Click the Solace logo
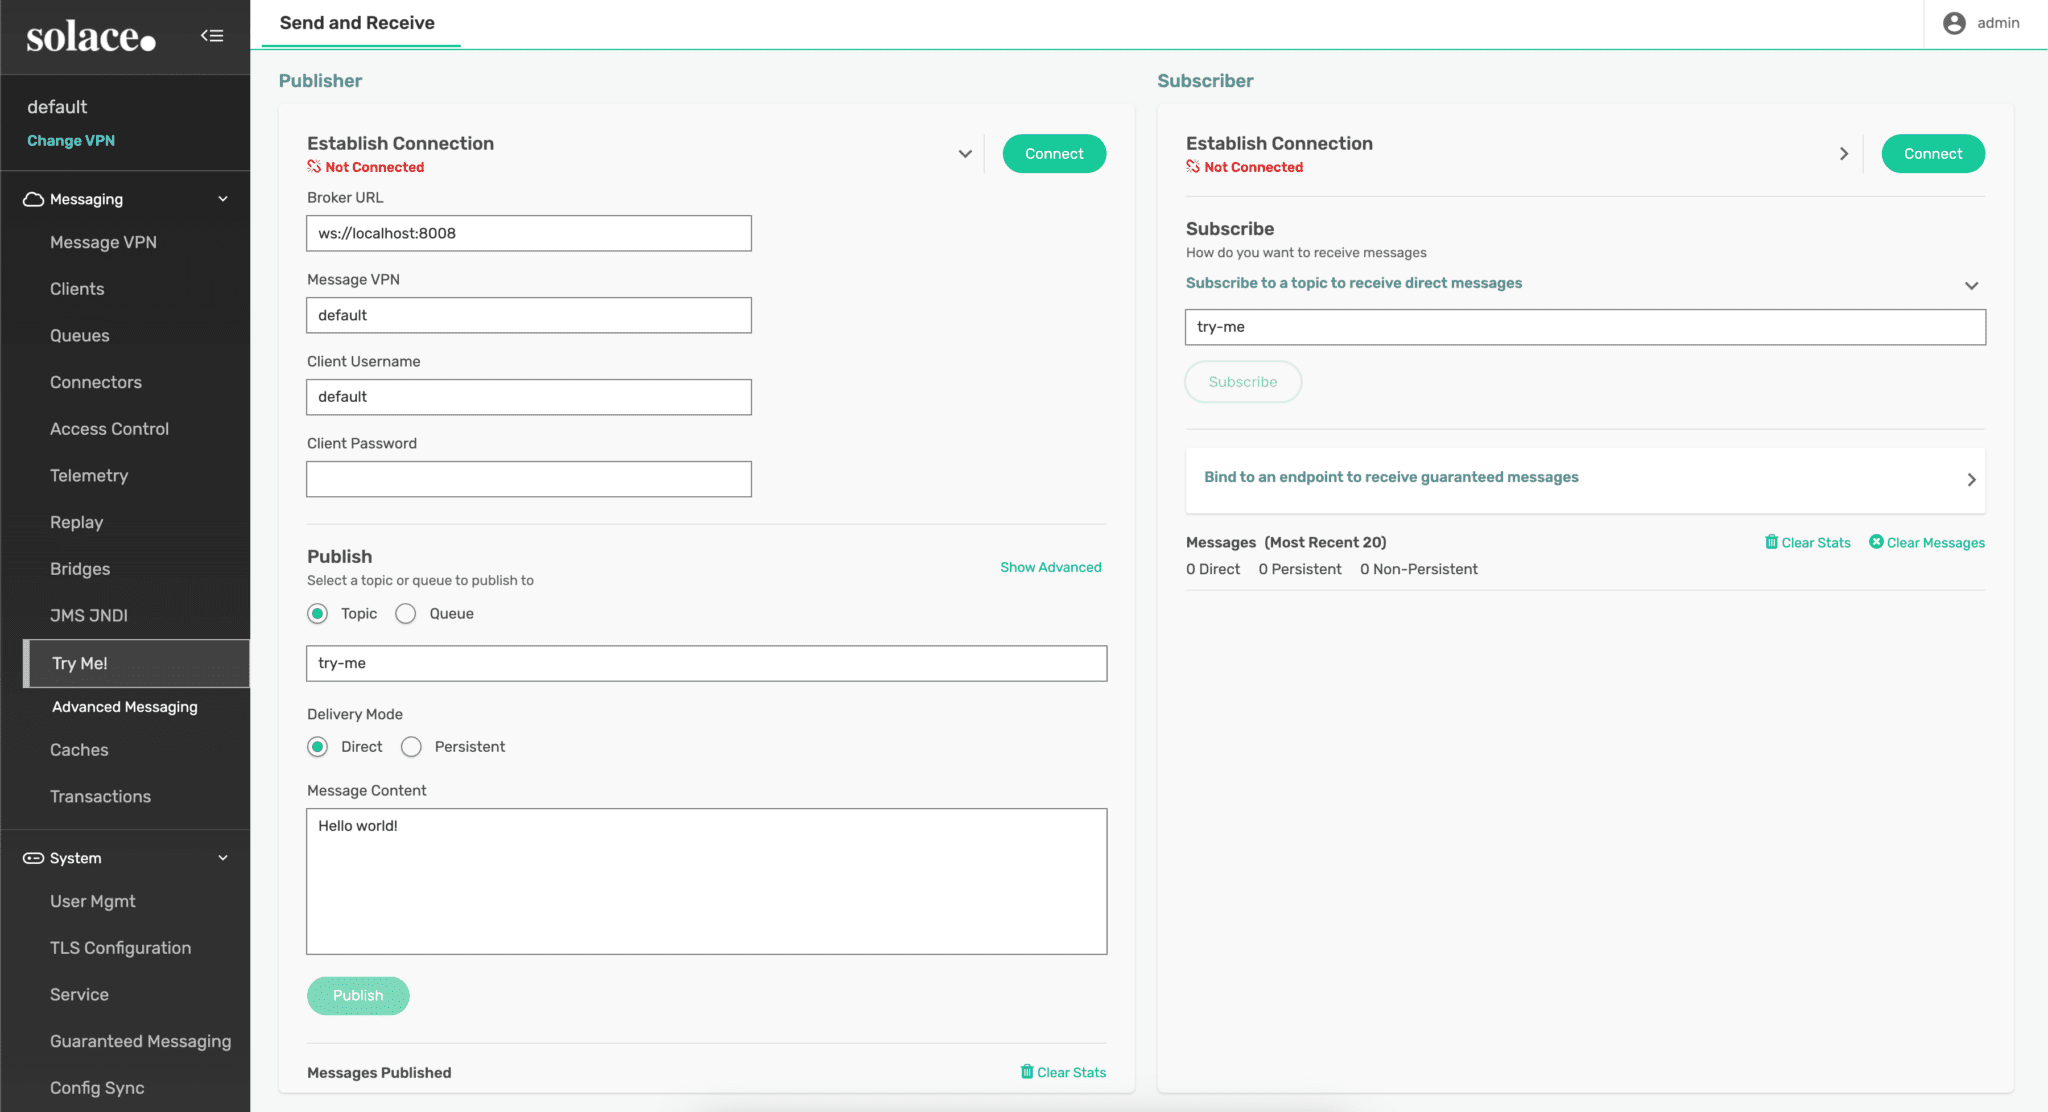Image resolution: width=2048 pixels, height=1112 pixels. tap(88, 36)
